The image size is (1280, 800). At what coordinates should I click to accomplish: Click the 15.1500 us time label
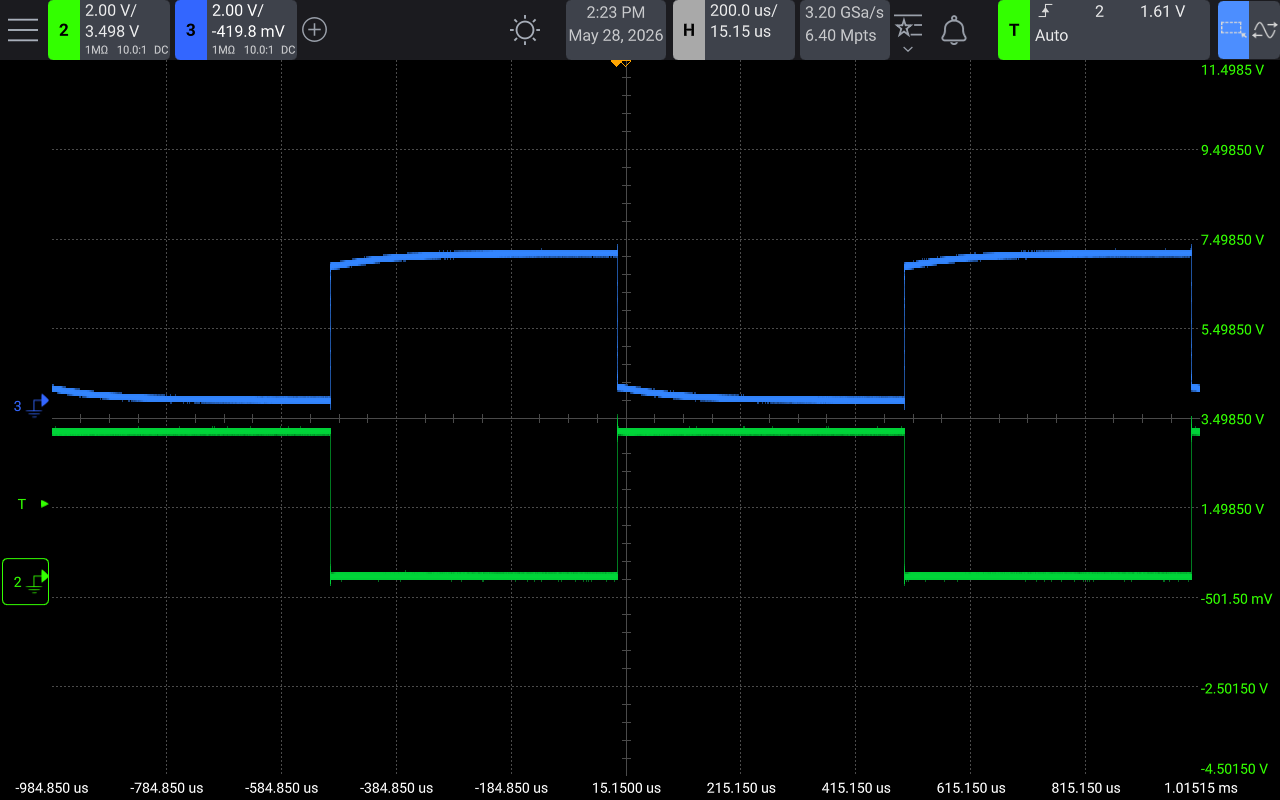point(626,788)
